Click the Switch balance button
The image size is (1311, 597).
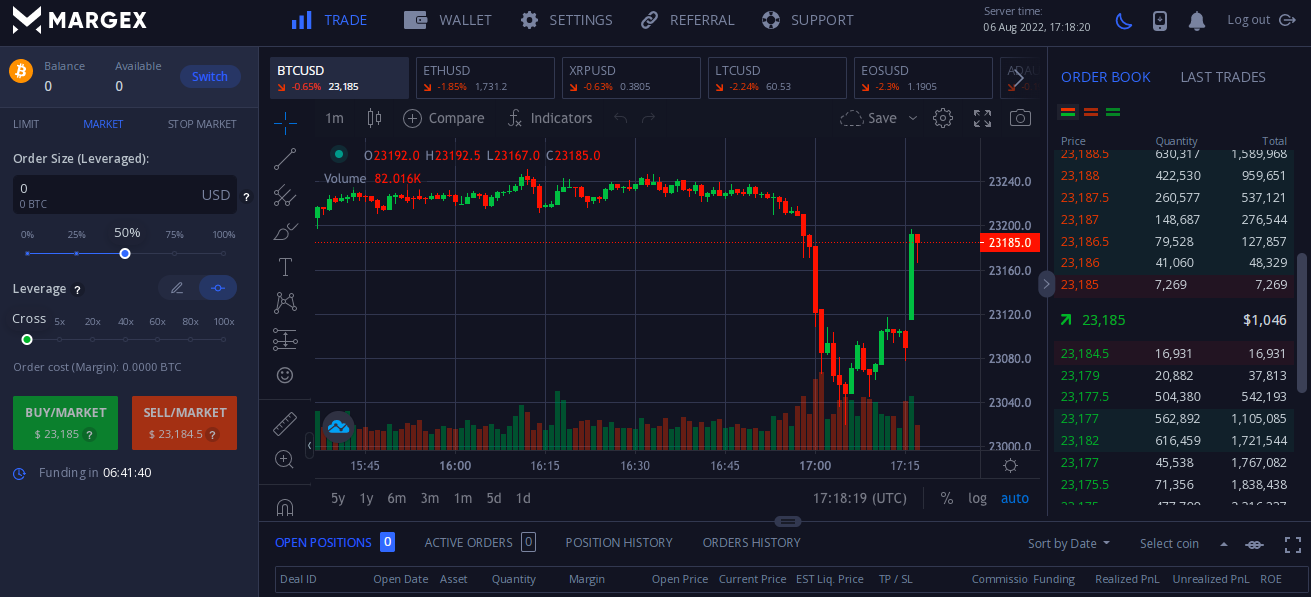tap(210, 77)
